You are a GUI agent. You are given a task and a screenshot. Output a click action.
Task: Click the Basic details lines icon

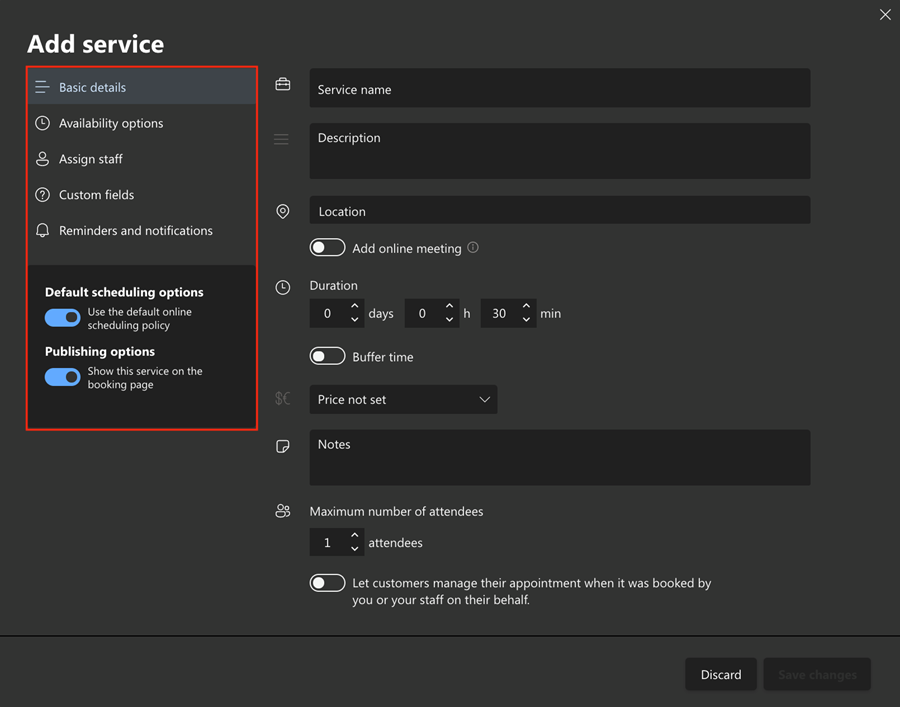point(42,87)
